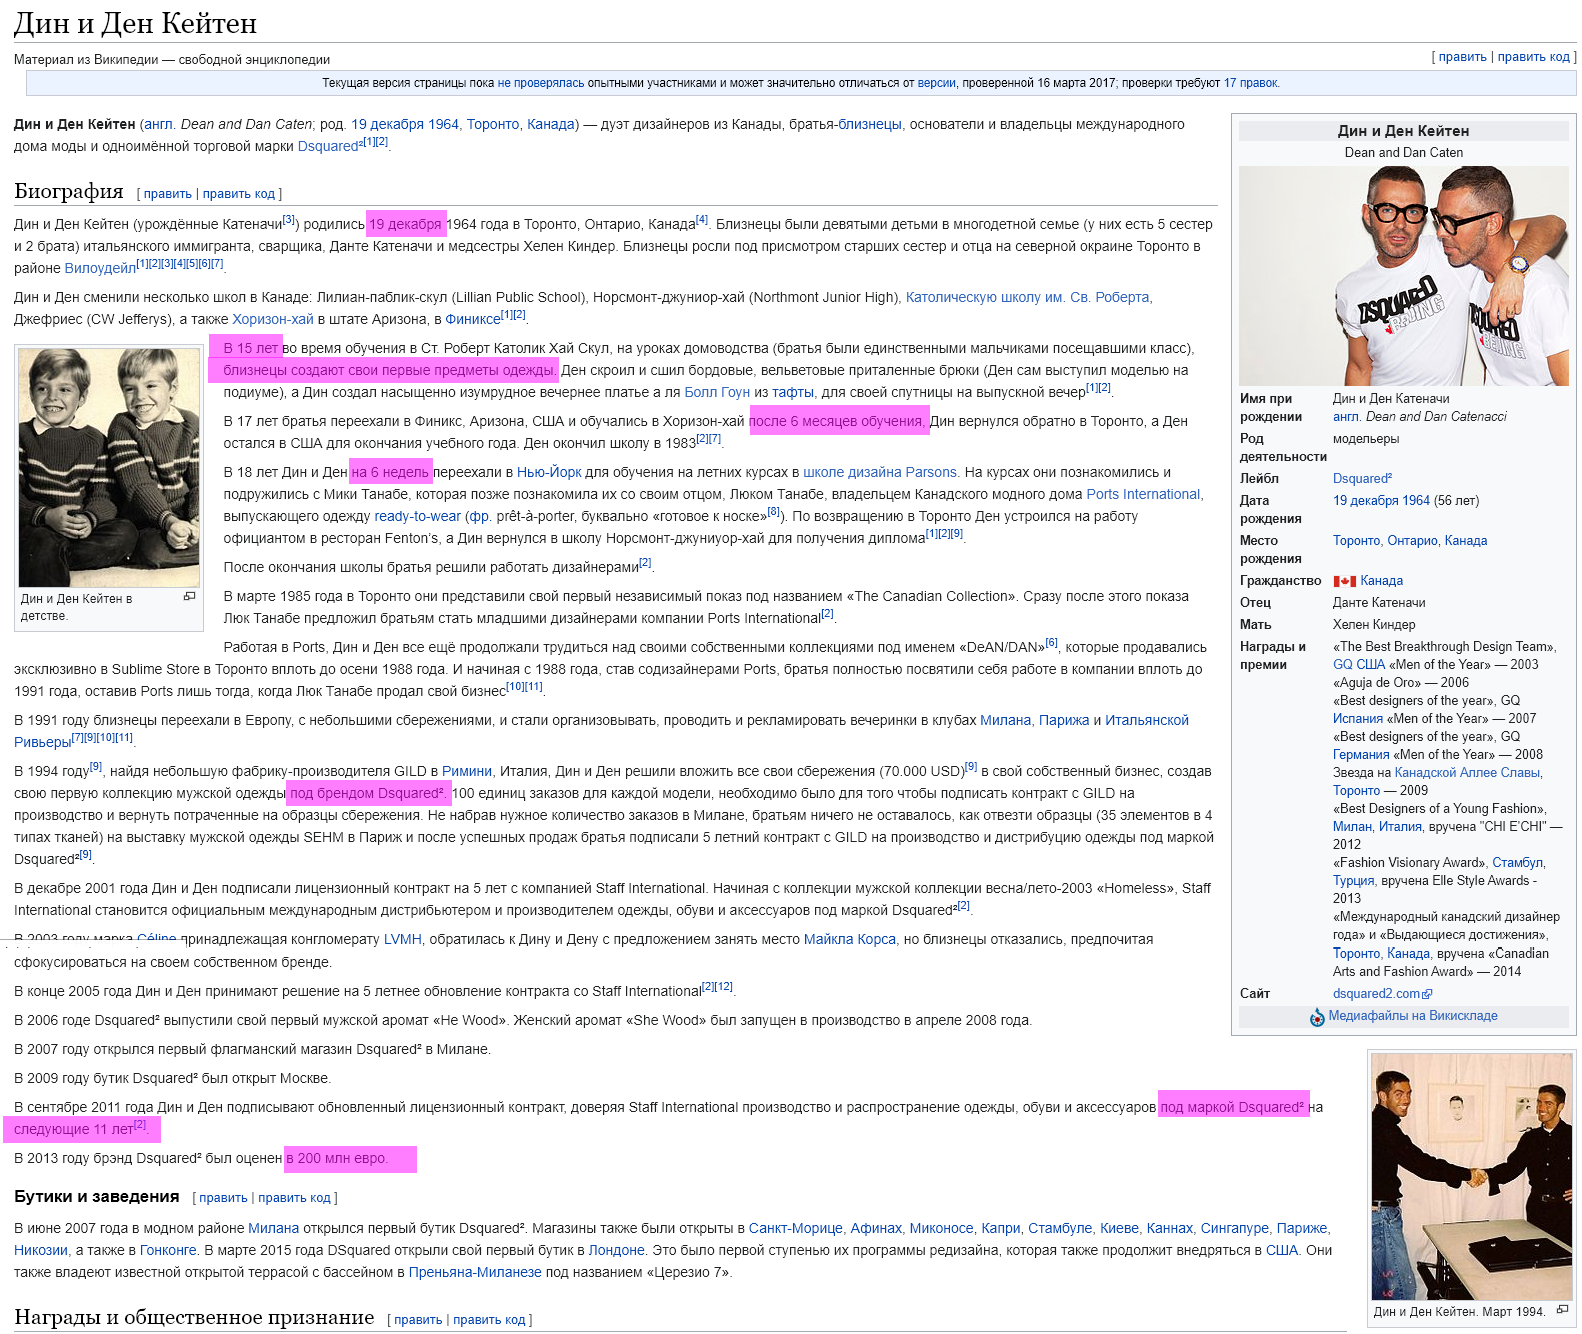The height and width of the screenshot is (1334, 1582).
Task: Open the childhood photo of Dean and Dan
Action: tap(110, 468)
